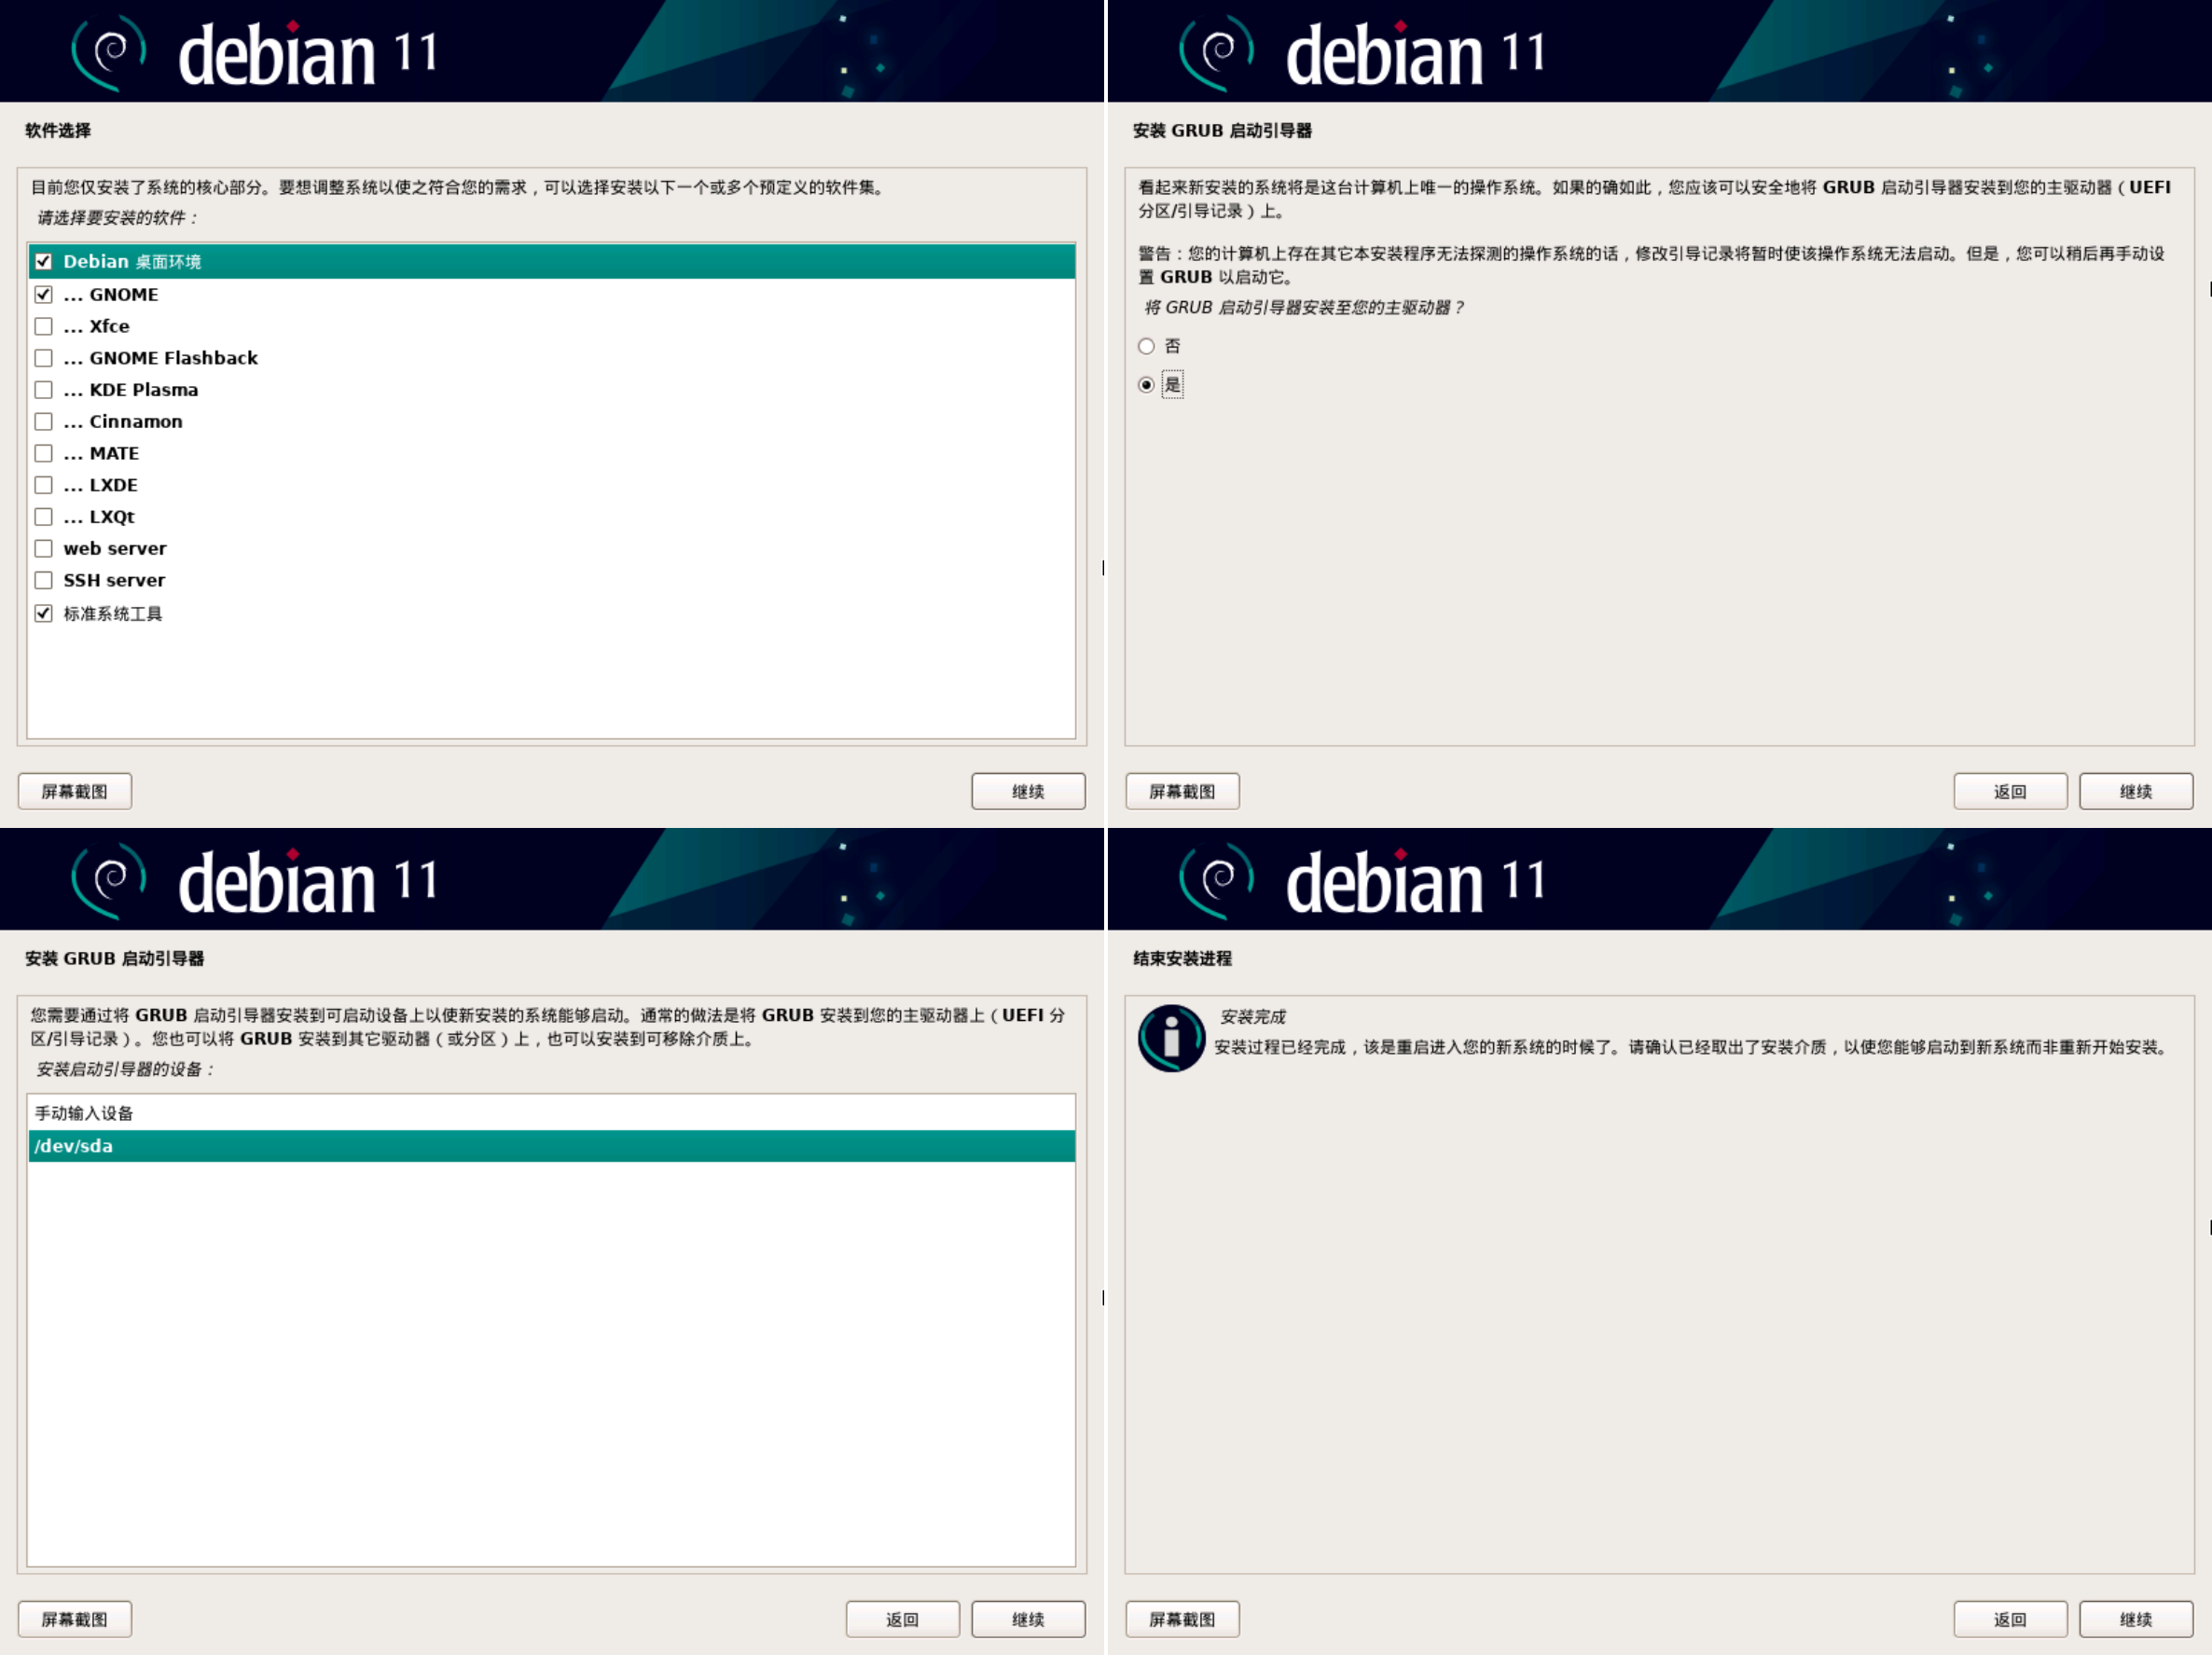Click 屏幕截图 in the GRUB yes/no screen
This screenshot has height=1655, width=2212.
pos(1182,791)
